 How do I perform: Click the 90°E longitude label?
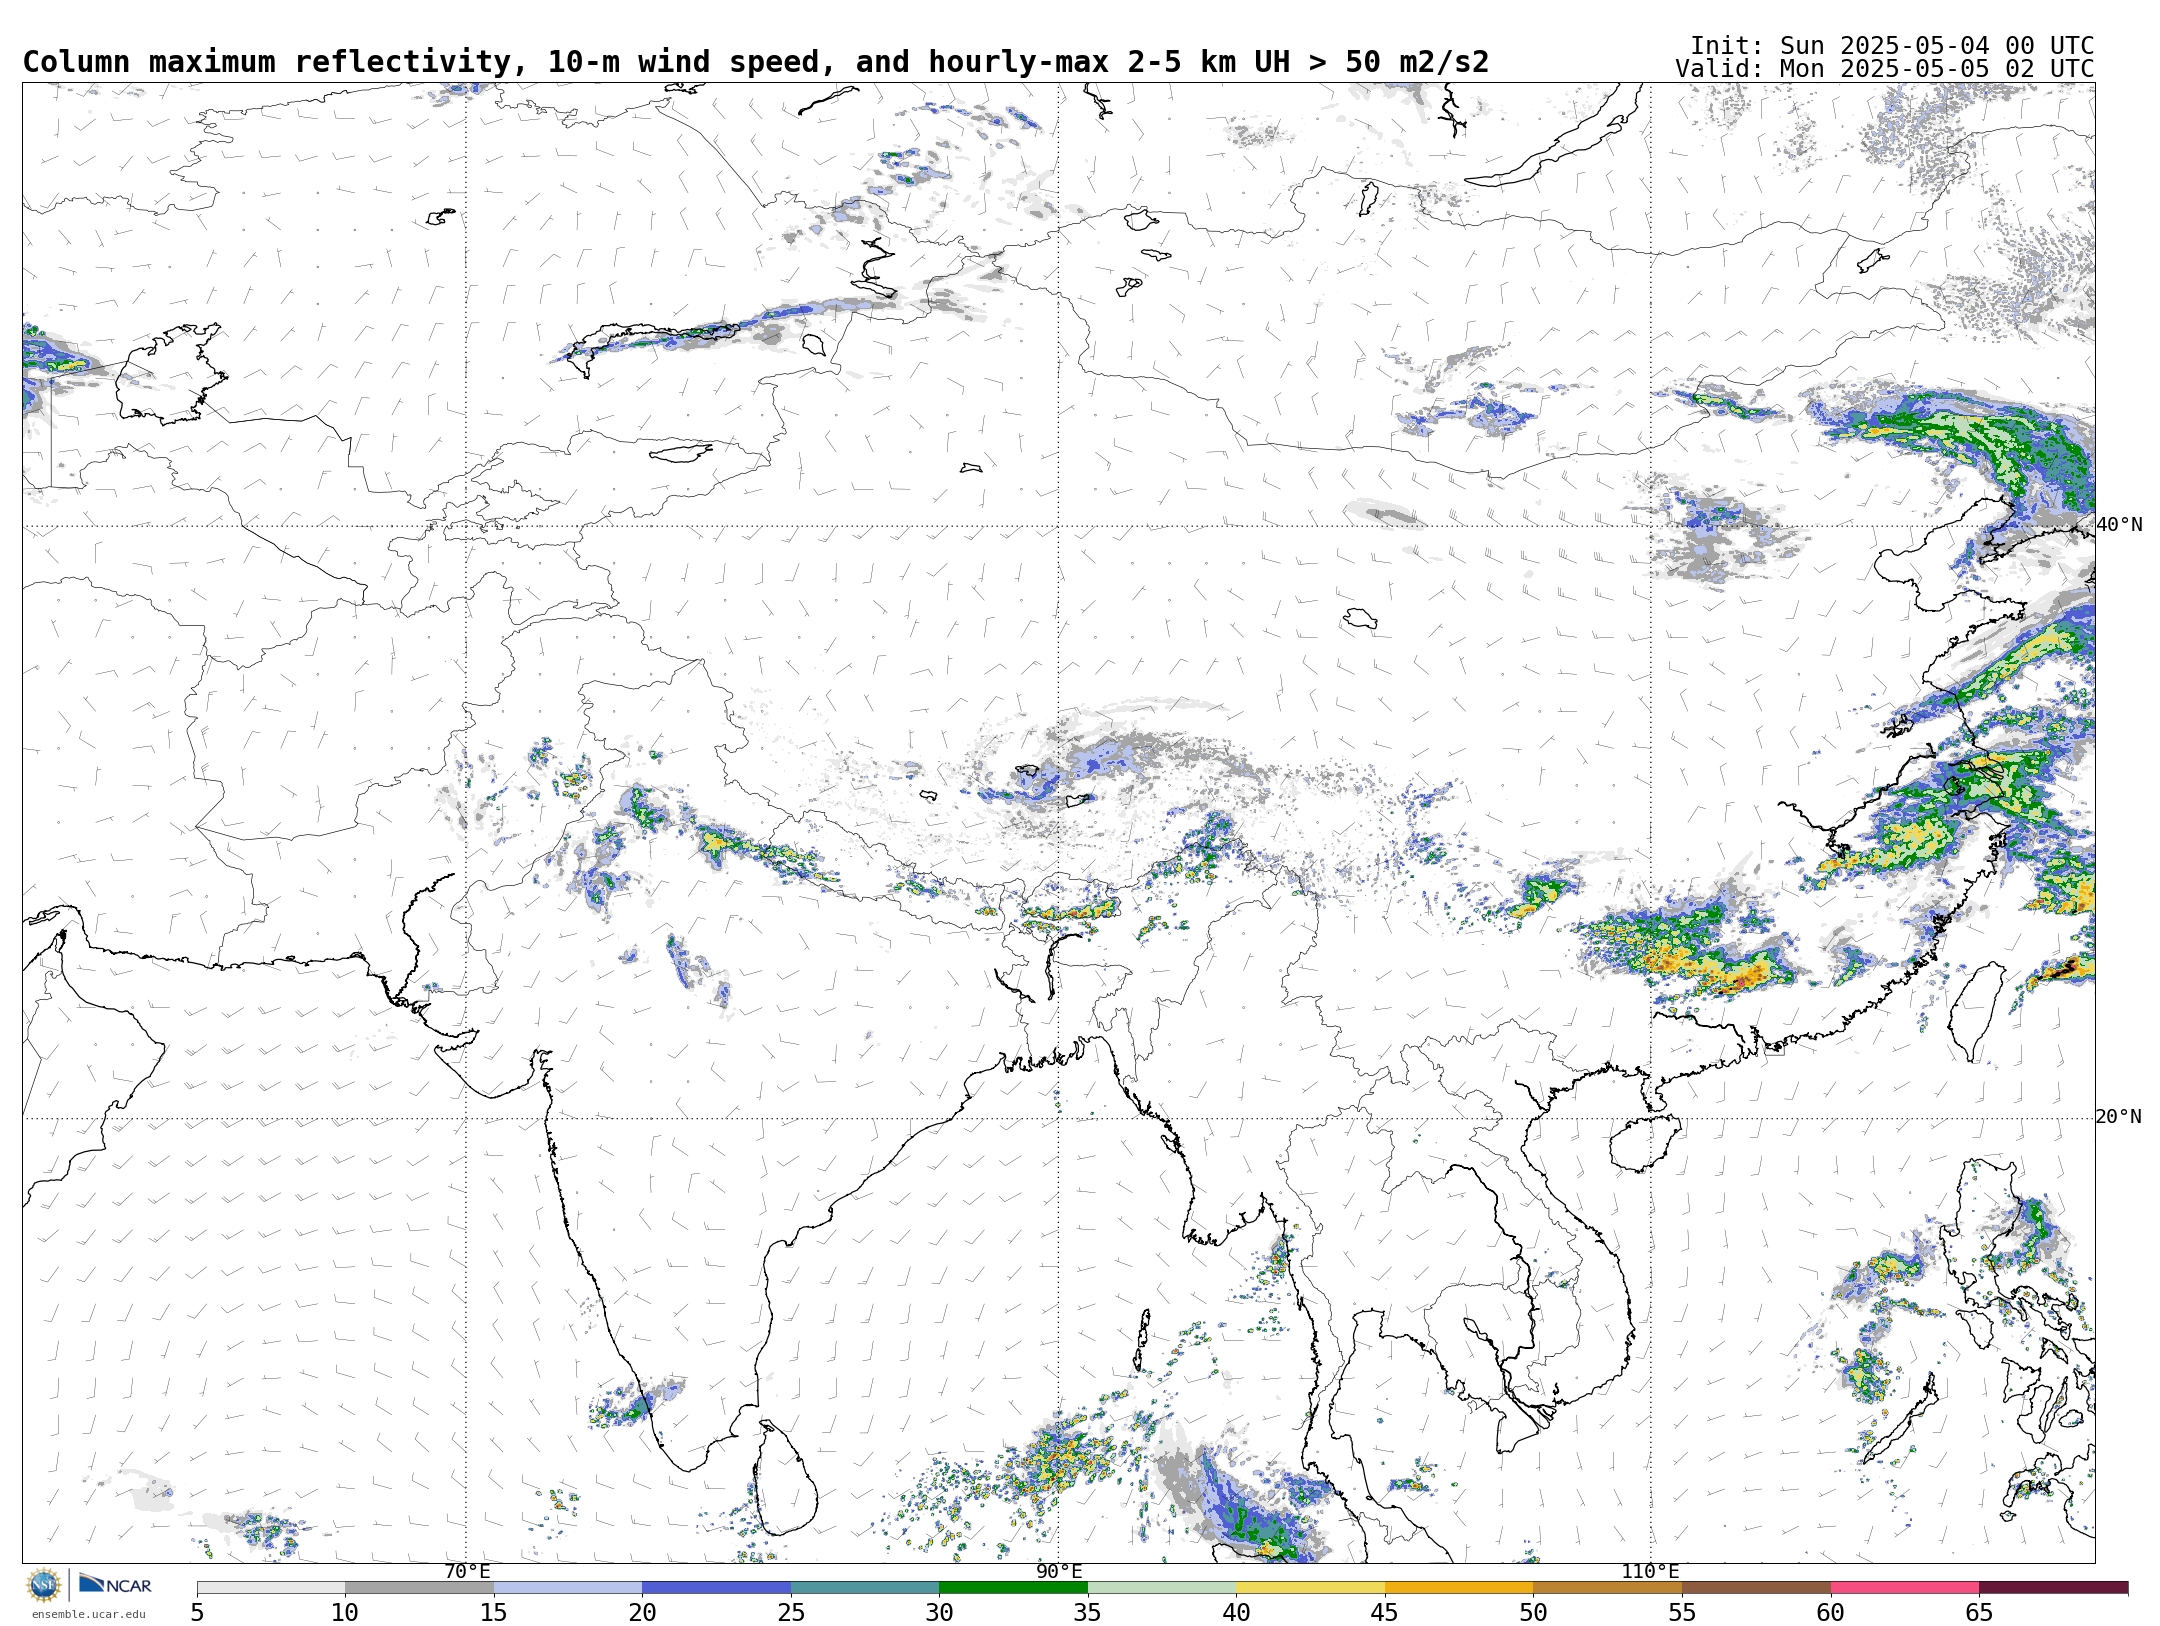[x=1059, y=1572]
